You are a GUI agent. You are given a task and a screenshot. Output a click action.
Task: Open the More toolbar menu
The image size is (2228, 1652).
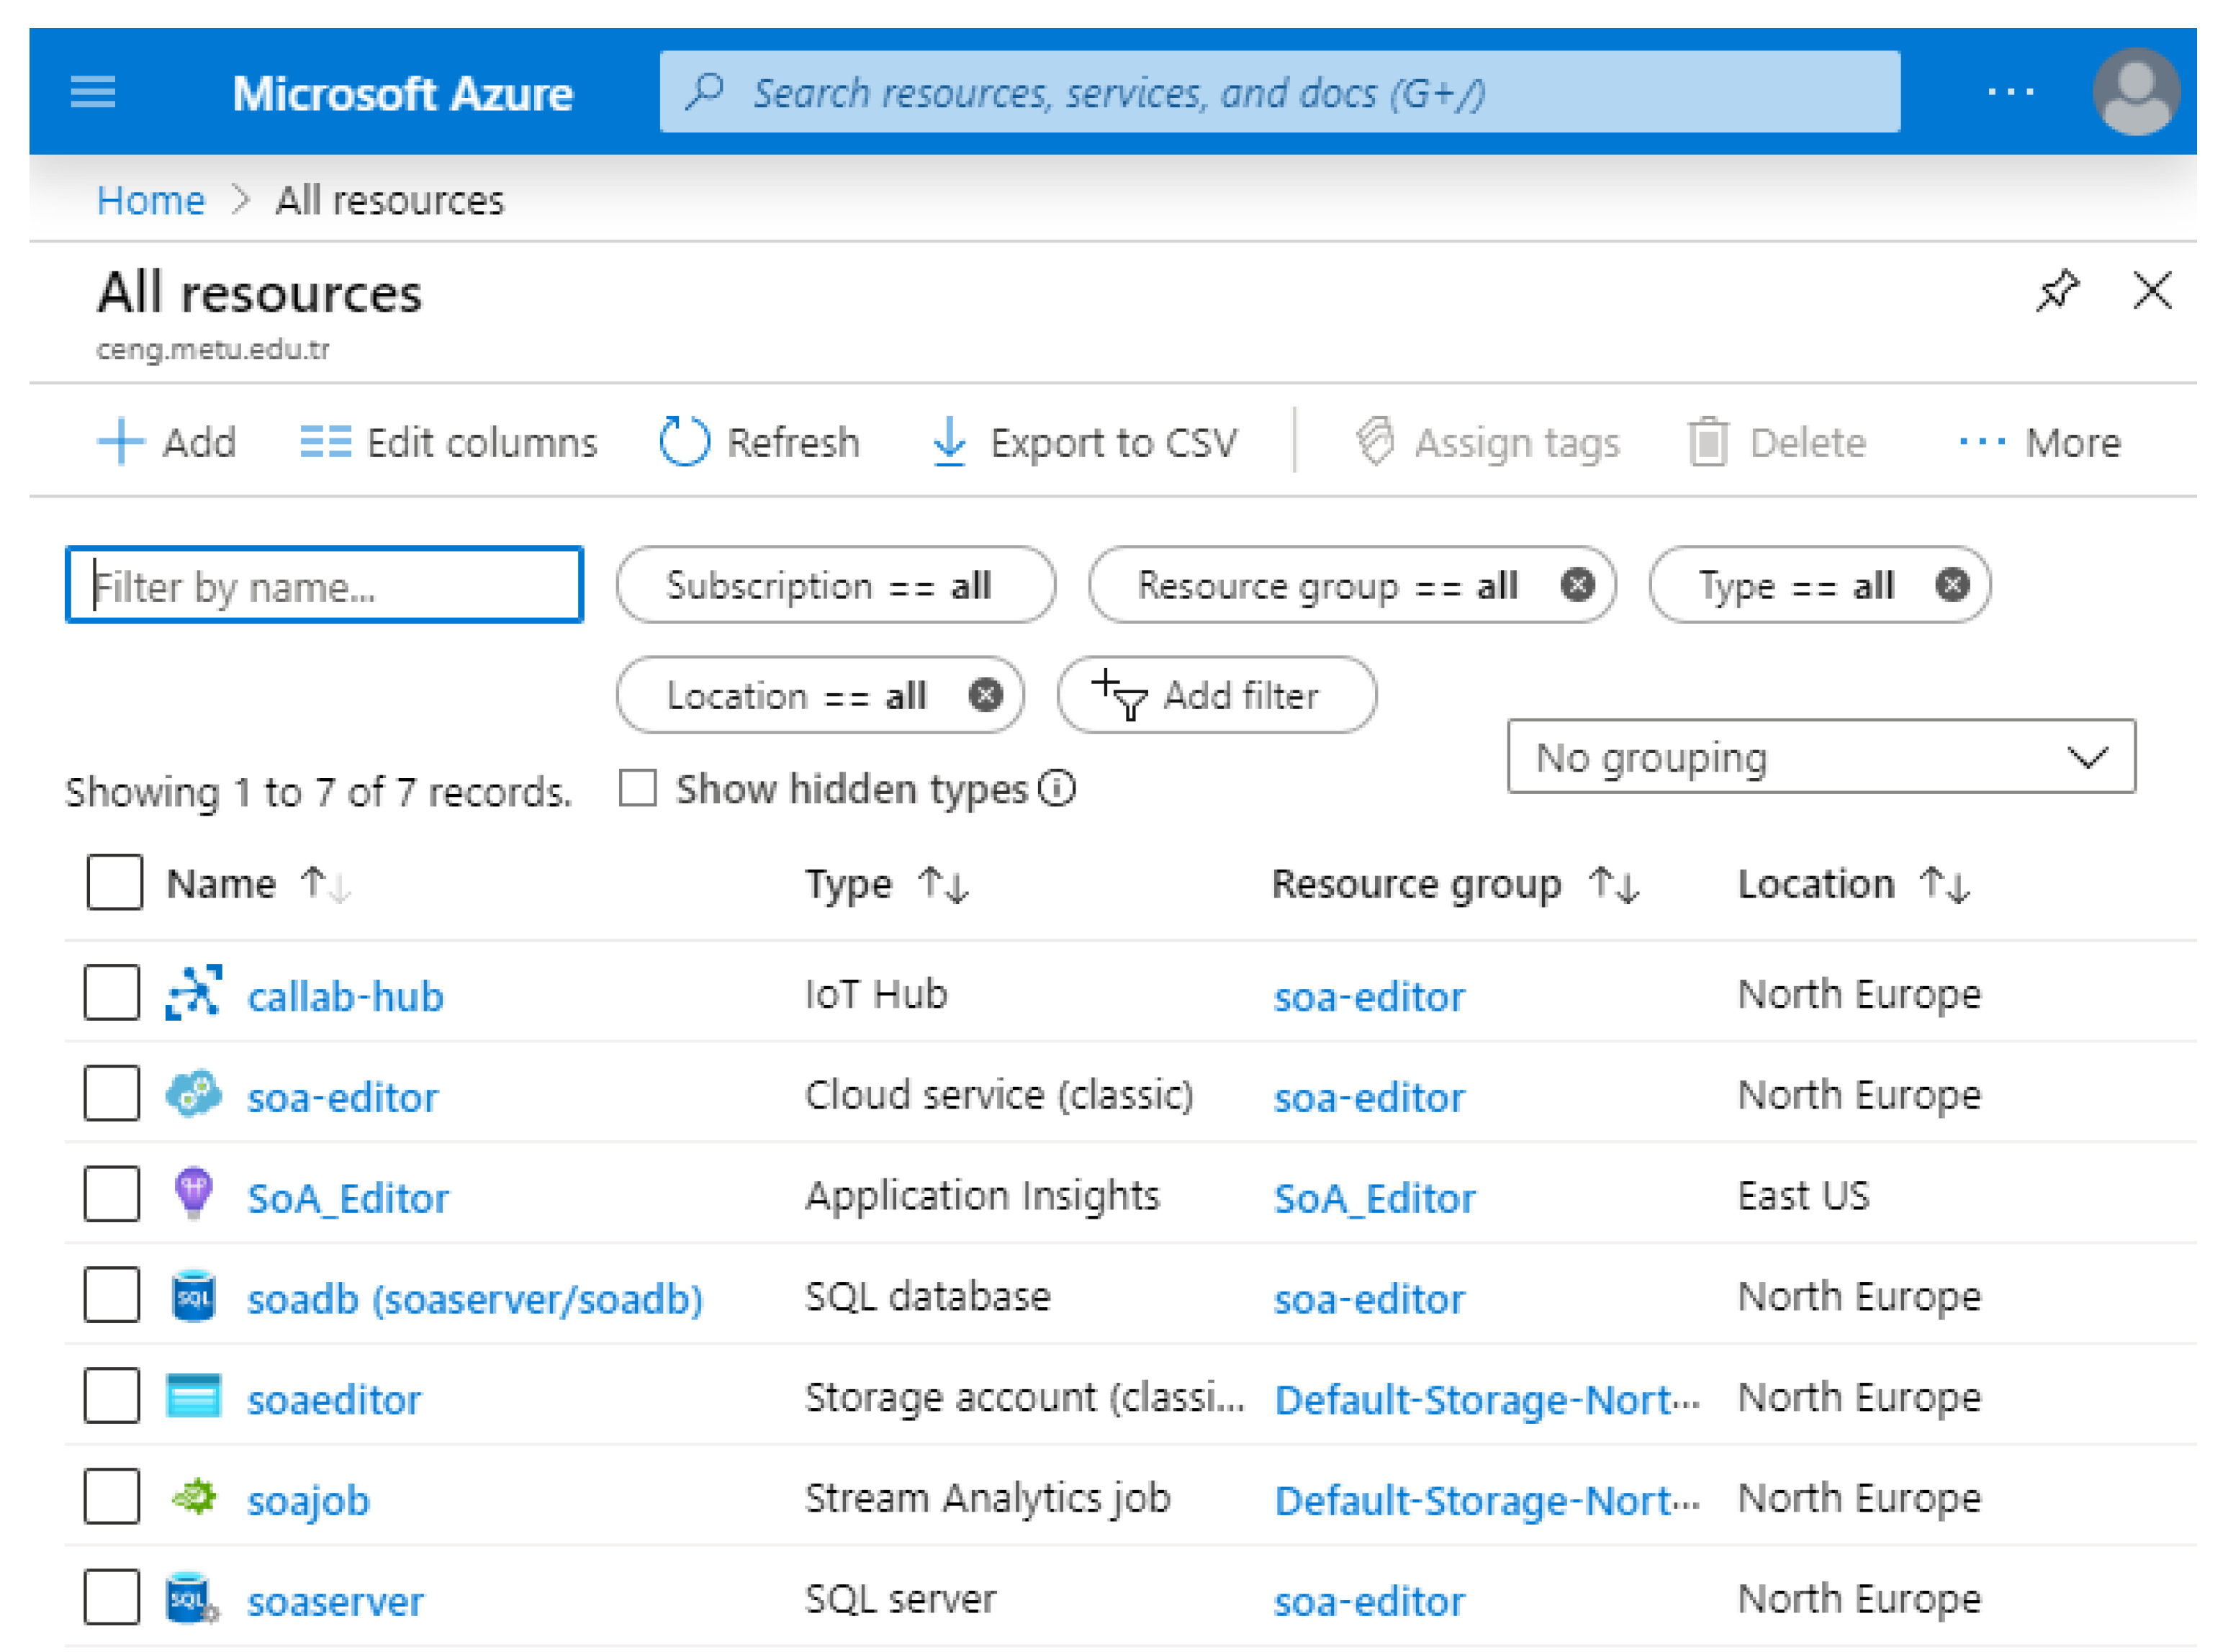click(2039, 442)
